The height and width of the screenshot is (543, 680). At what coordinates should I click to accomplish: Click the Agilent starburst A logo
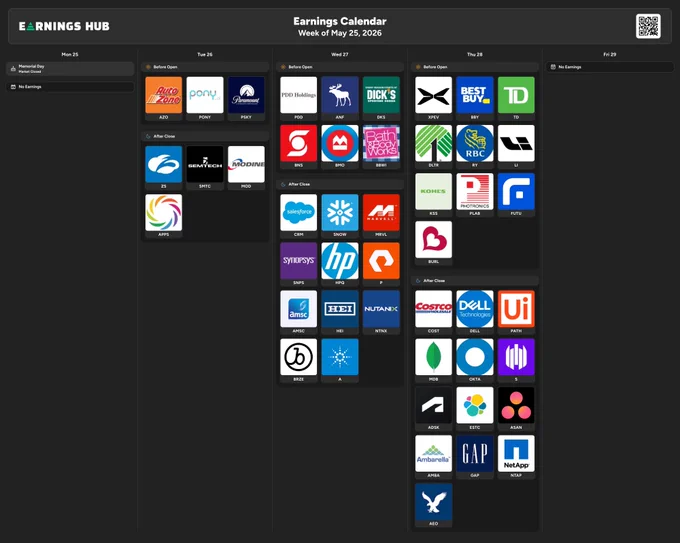point(340,357)
